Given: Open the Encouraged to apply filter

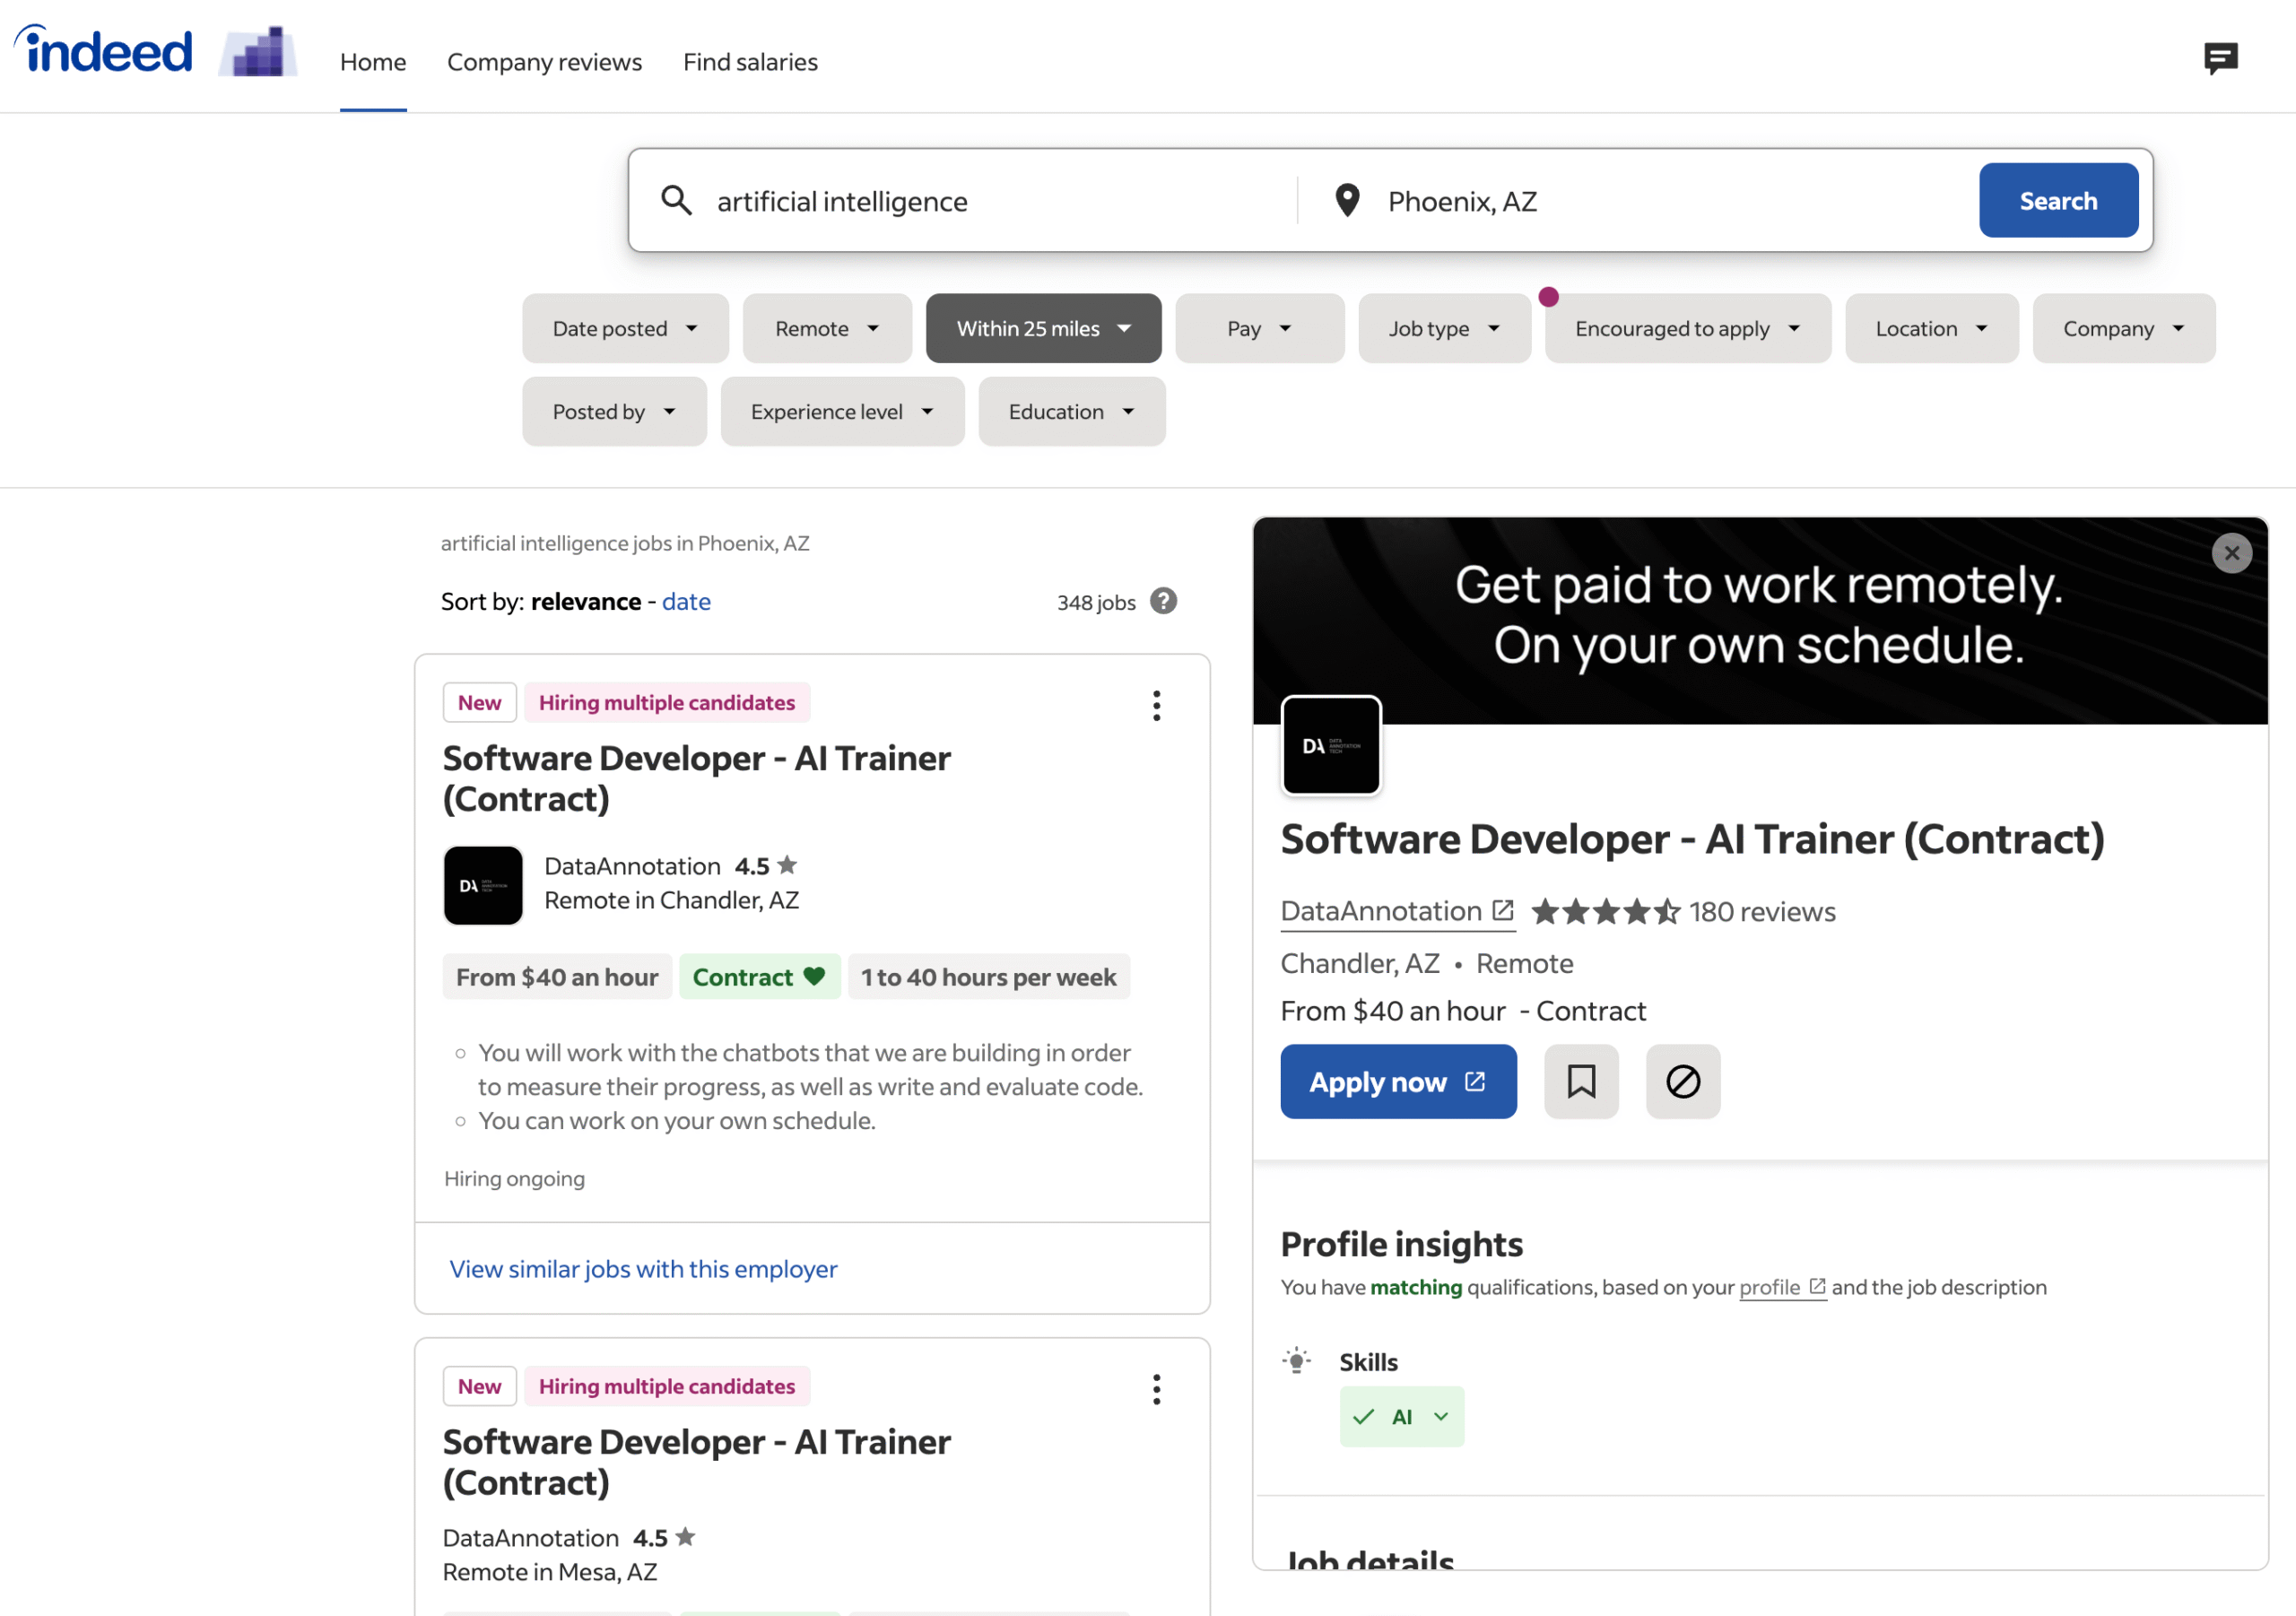Looking at the screenshot, I should 1686,328.
